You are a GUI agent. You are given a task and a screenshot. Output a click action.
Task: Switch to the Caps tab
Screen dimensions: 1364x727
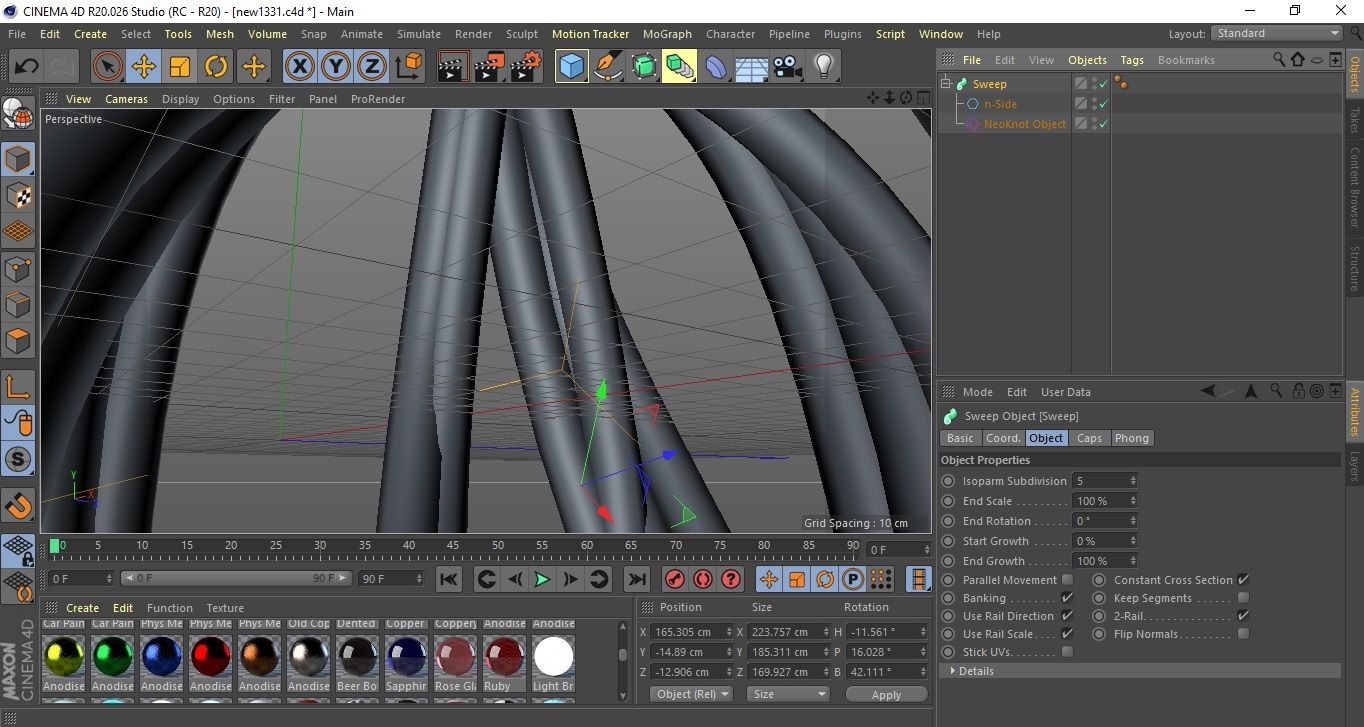1089,438
